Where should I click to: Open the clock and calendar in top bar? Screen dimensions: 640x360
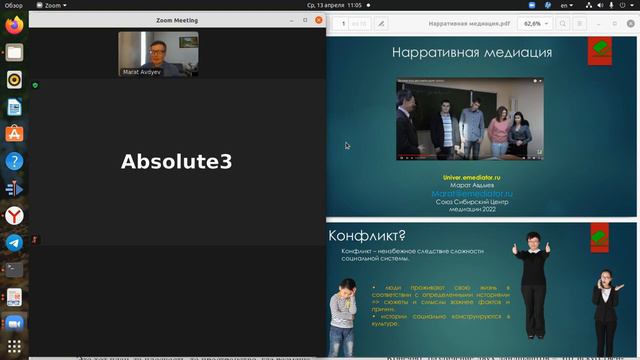click(334, 5)
